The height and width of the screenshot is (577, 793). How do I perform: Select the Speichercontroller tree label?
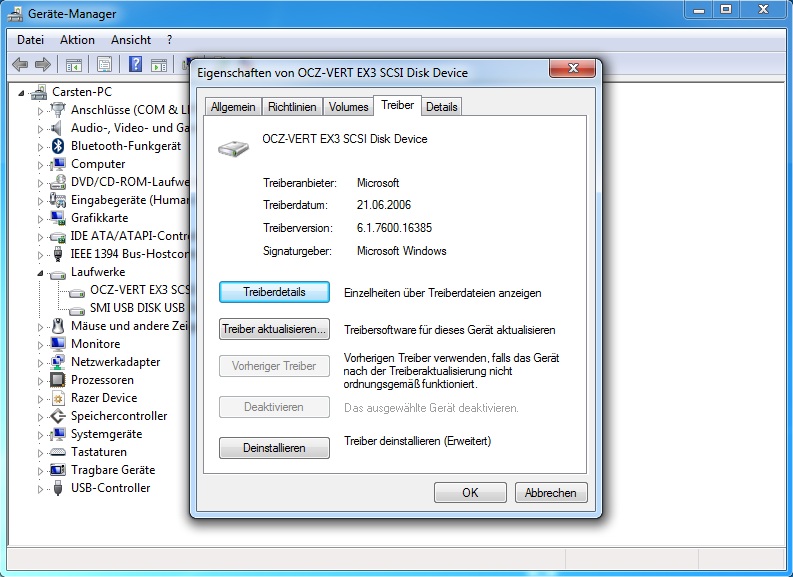coord(119,416)
